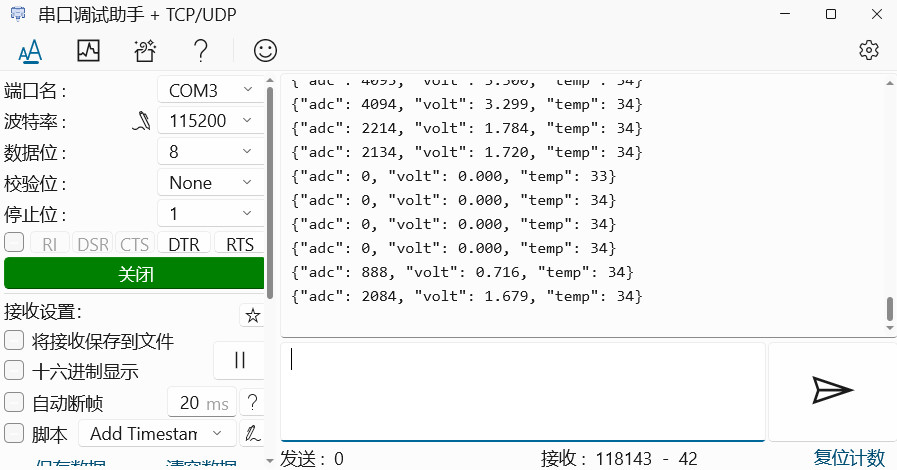Enable hexadecimal display checkbox
897x470 pixels.
pyautogui.click(x=14, y=371)
